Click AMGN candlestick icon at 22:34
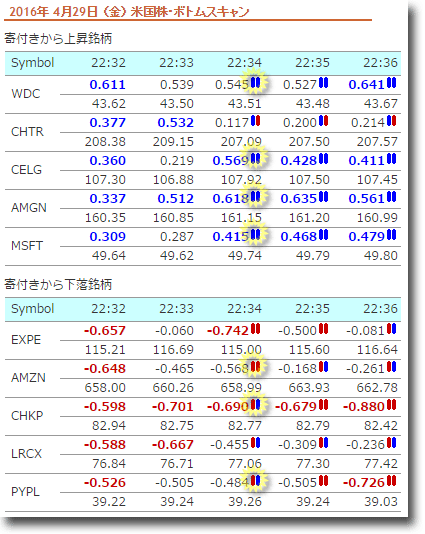Screen dimensions: 425x534 tap(255, 197)
